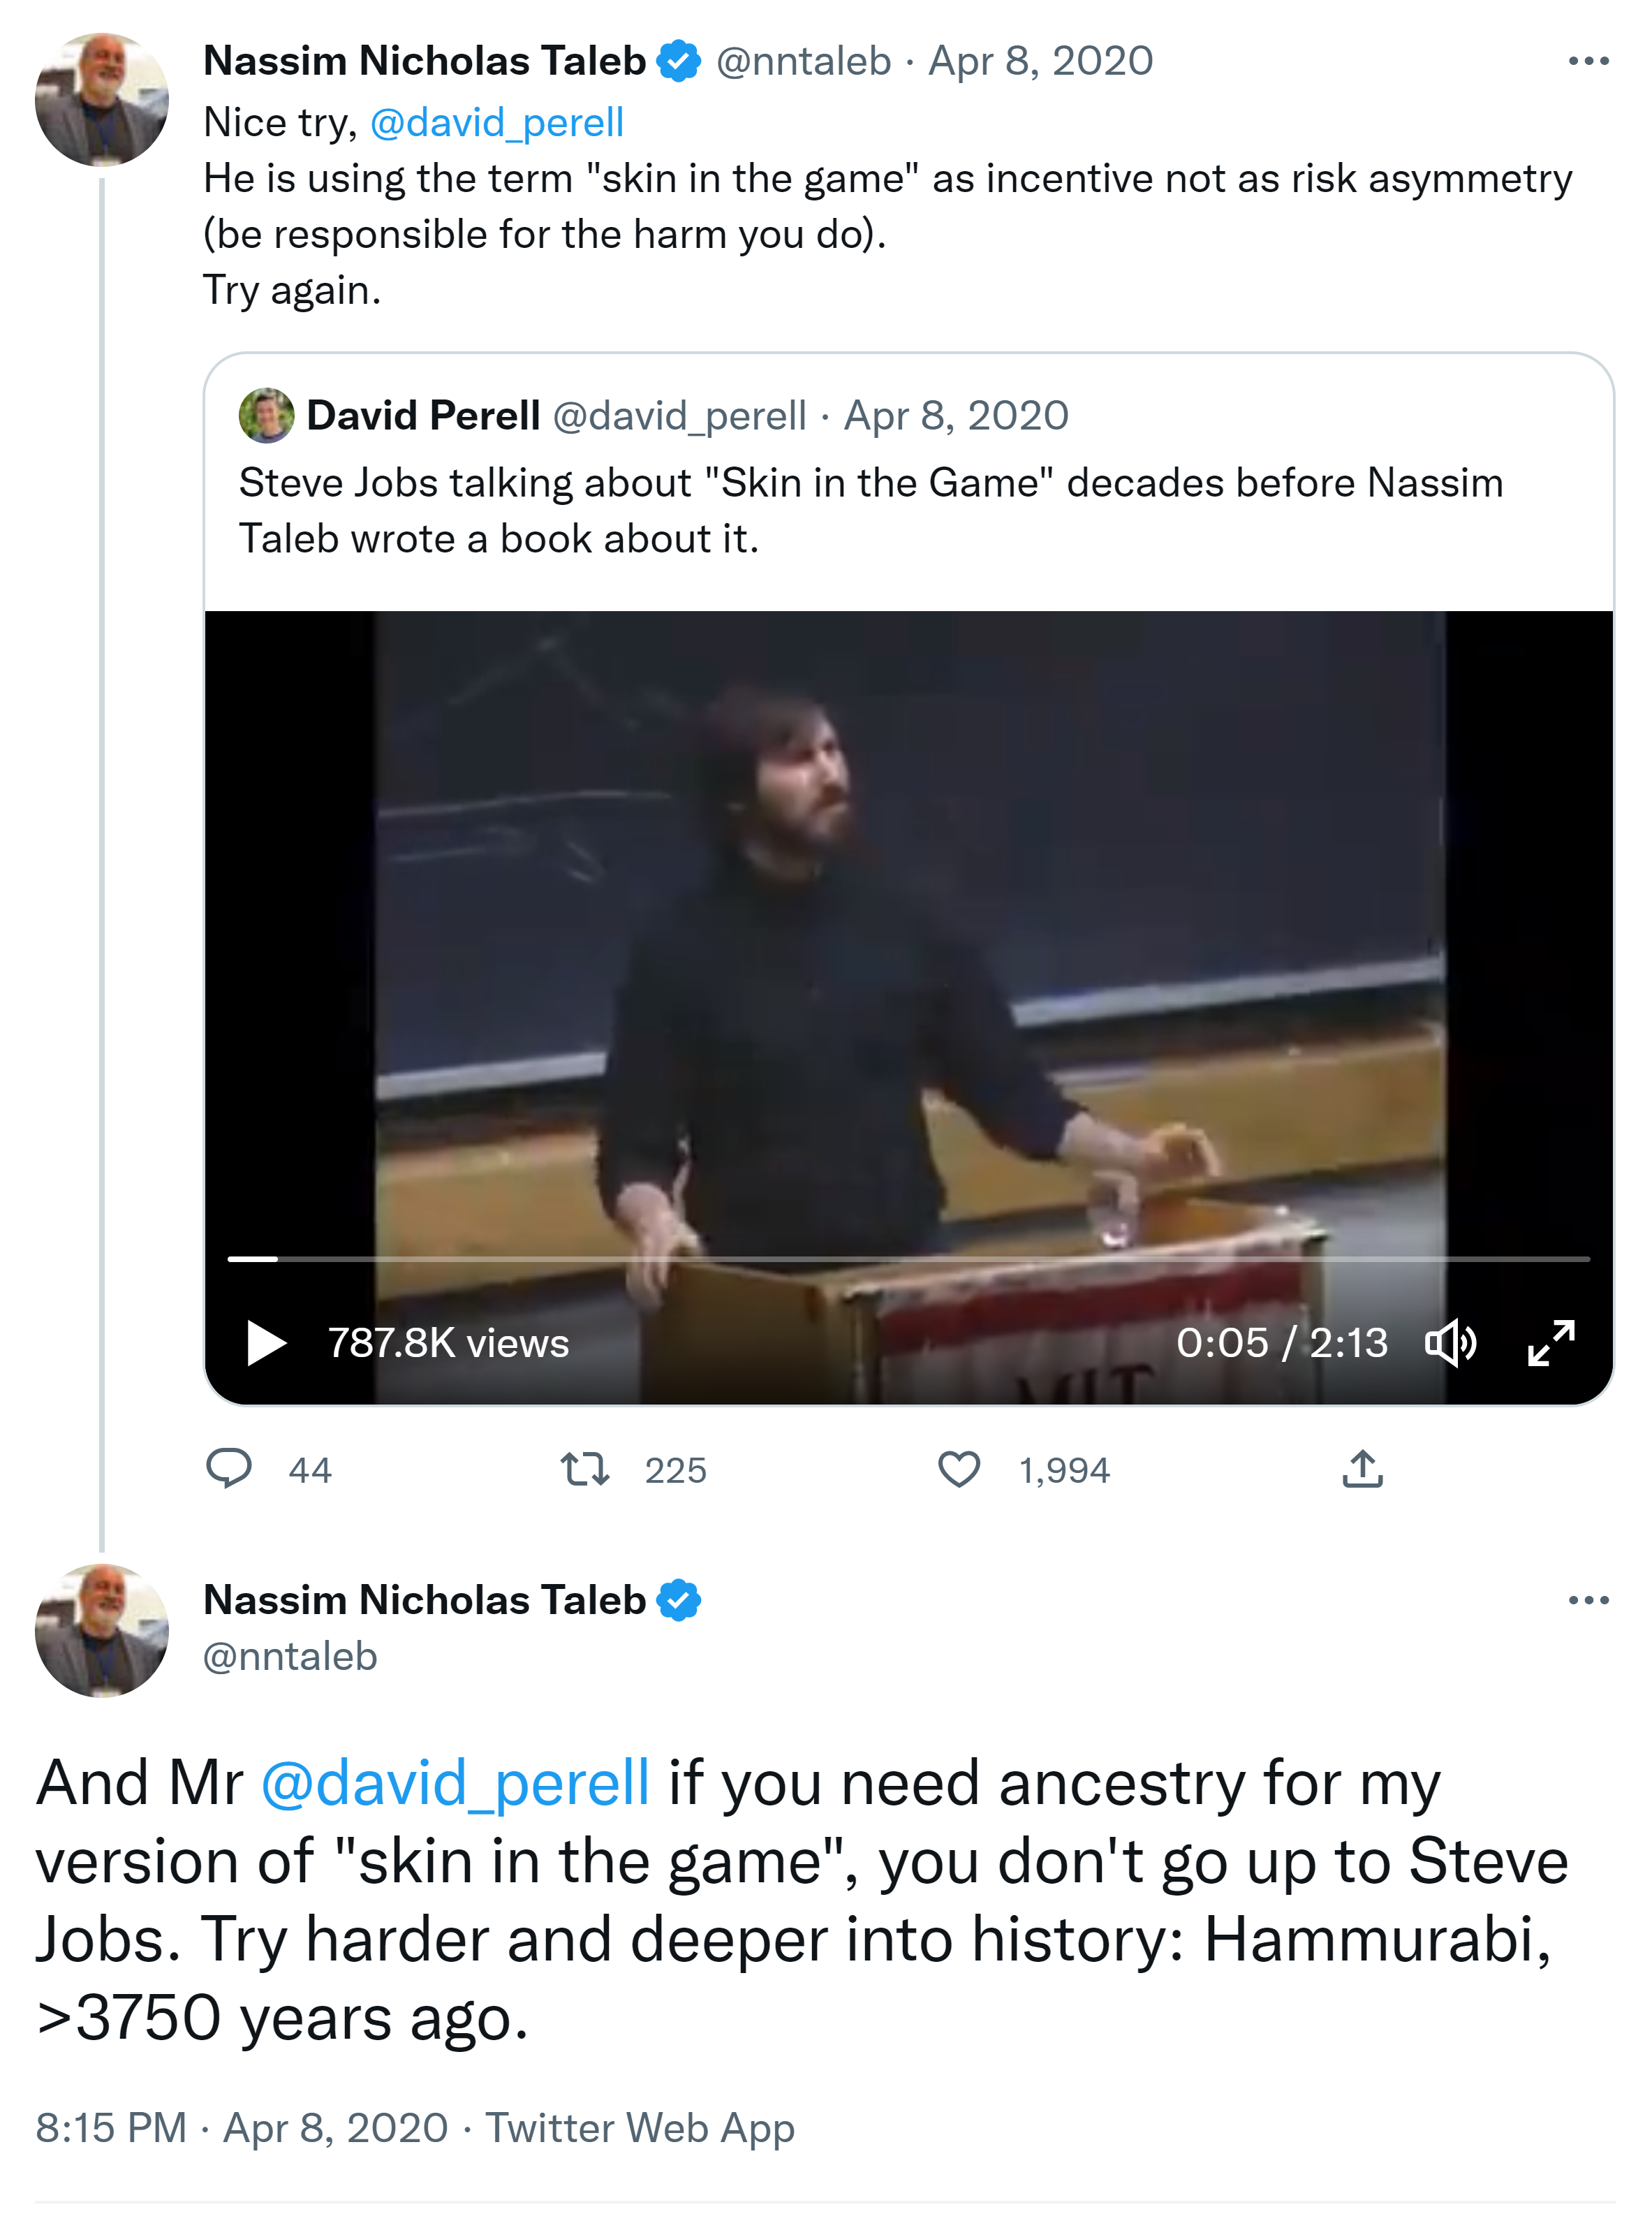Open @david_perell mention in reply tweet
Image resolution: width=1652 pixels, height=2228 pixels.
(455, 1783)
